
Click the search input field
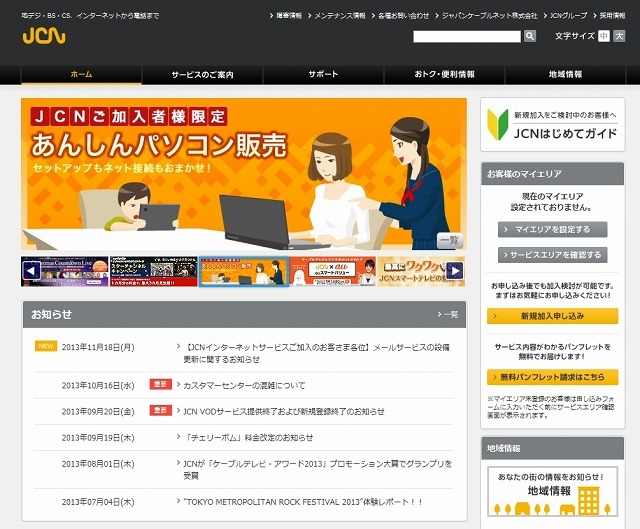pyautogui.click(x=467, y=36)
